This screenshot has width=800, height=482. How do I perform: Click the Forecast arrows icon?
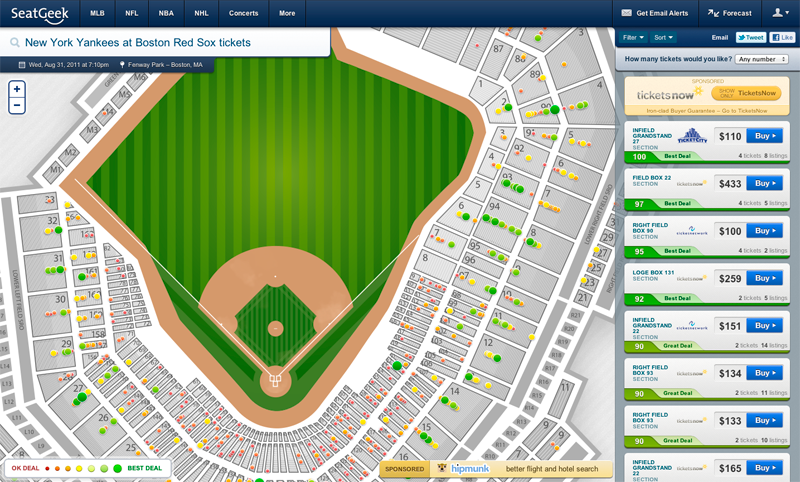point(713,13)
